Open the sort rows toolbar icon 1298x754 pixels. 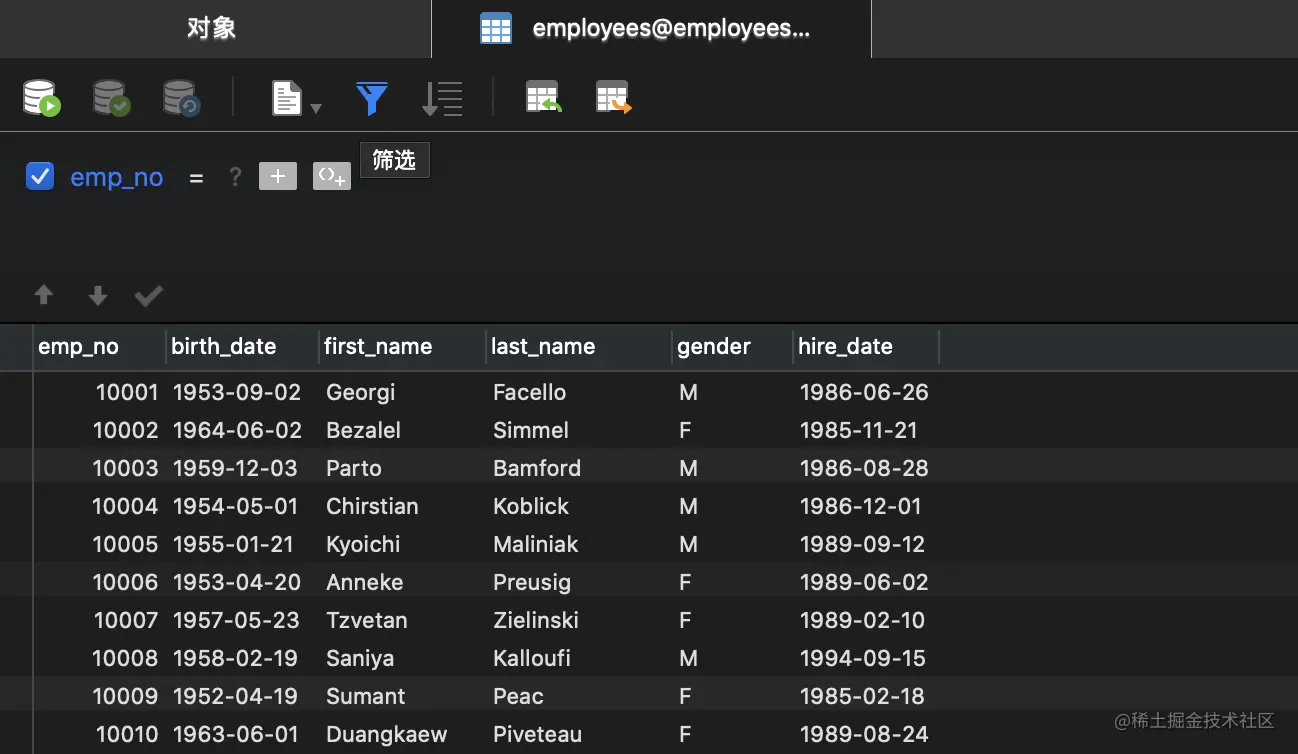click(442, 98)
